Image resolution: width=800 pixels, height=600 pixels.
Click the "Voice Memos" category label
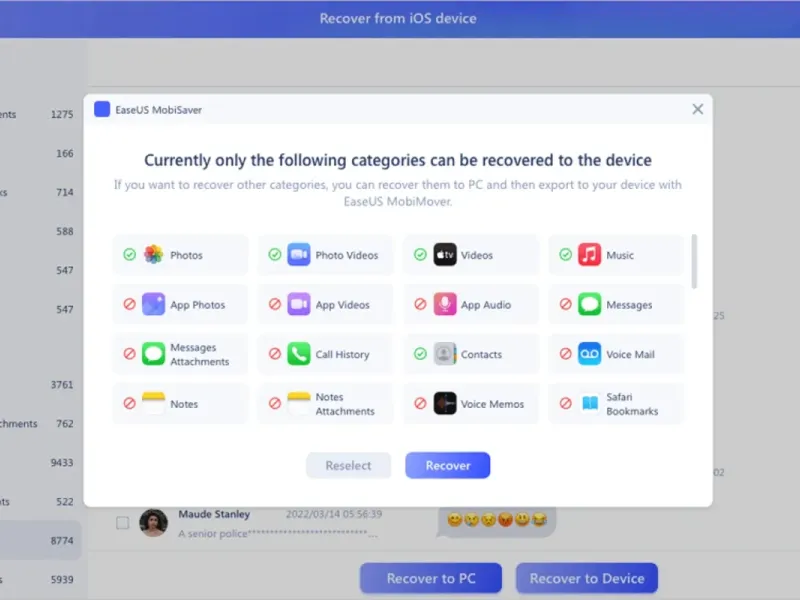click(492, 404)
